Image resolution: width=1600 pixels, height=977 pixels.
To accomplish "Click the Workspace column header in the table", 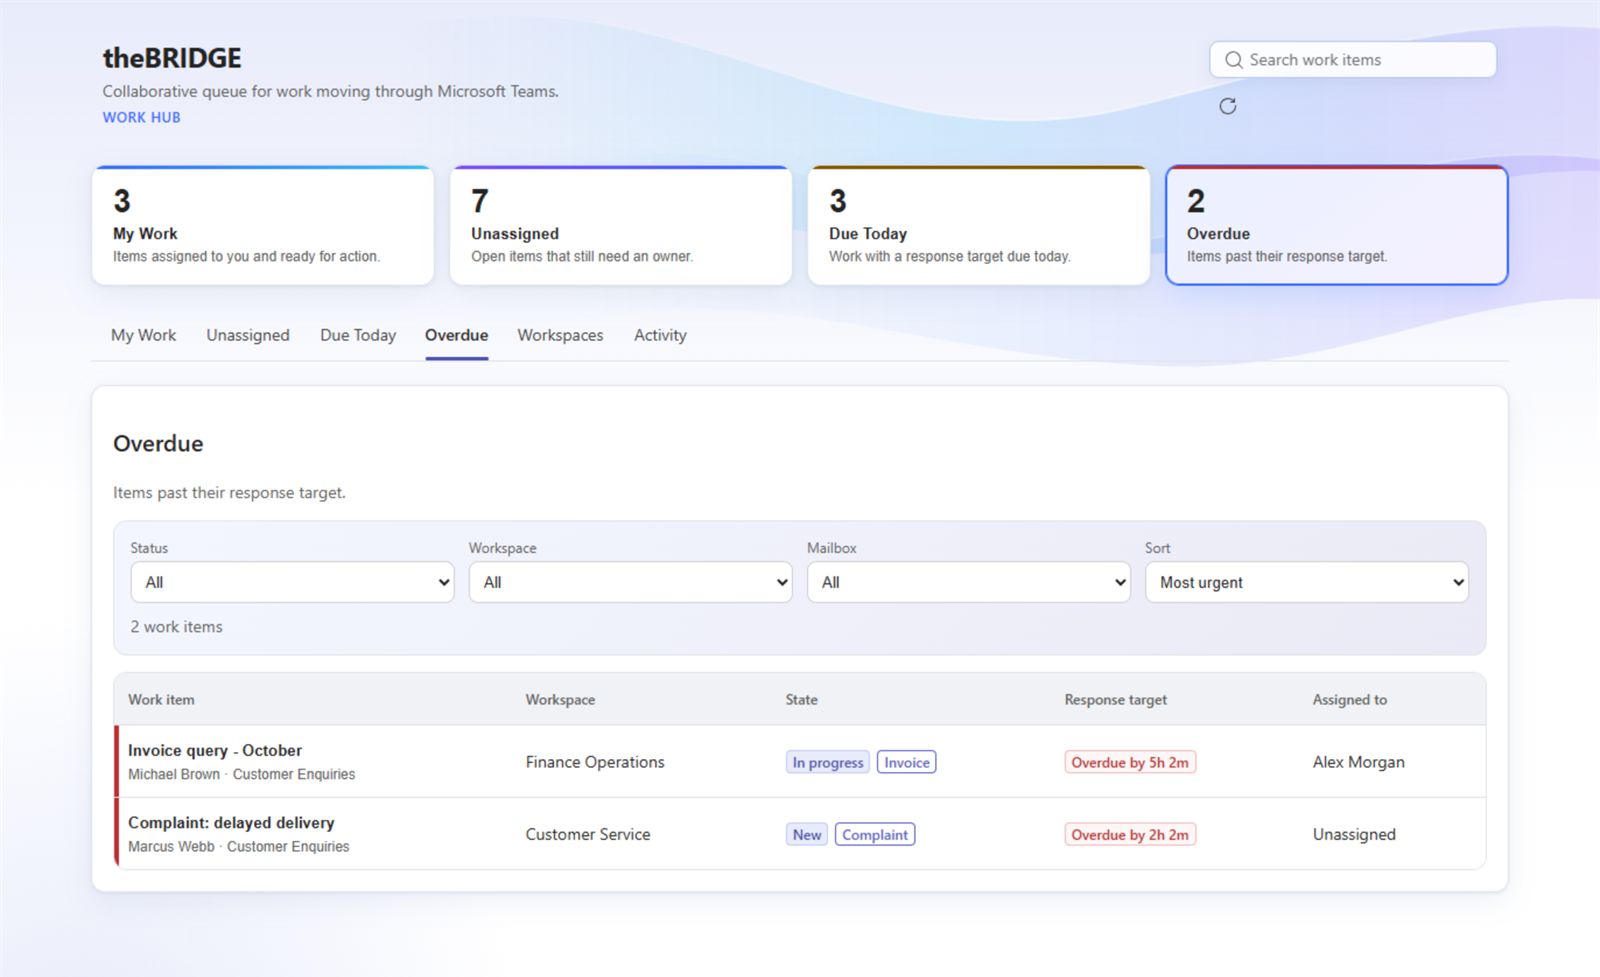I will (560, 700).
